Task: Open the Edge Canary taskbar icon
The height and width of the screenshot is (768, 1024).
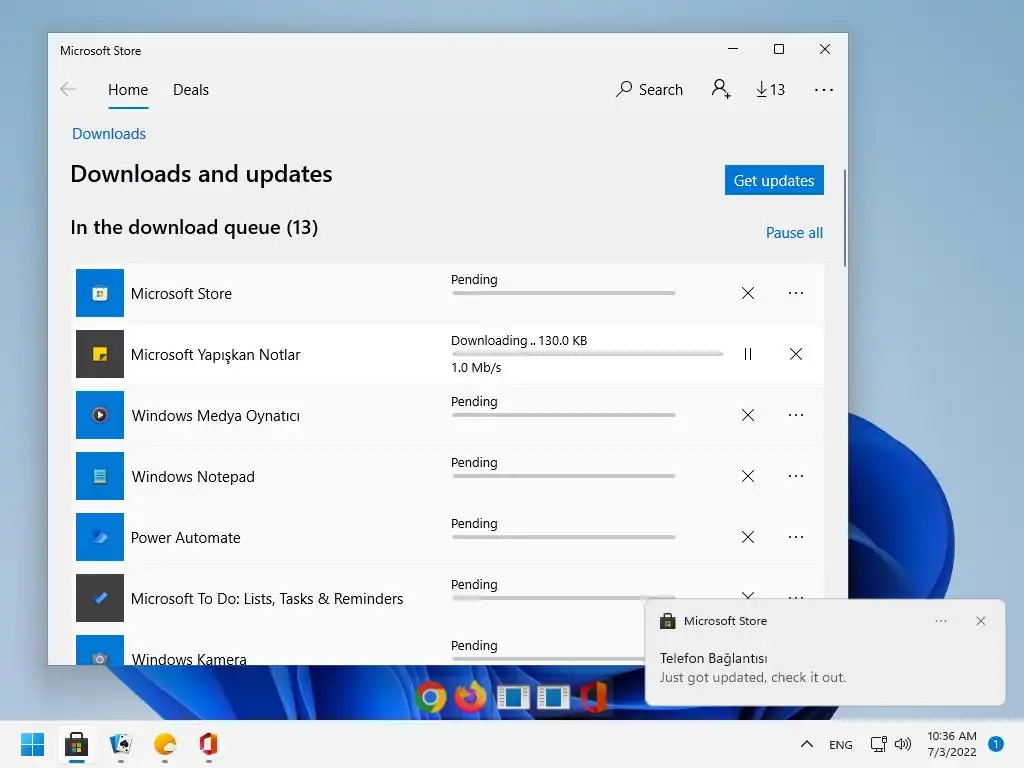Action: (x=165, y=744)
